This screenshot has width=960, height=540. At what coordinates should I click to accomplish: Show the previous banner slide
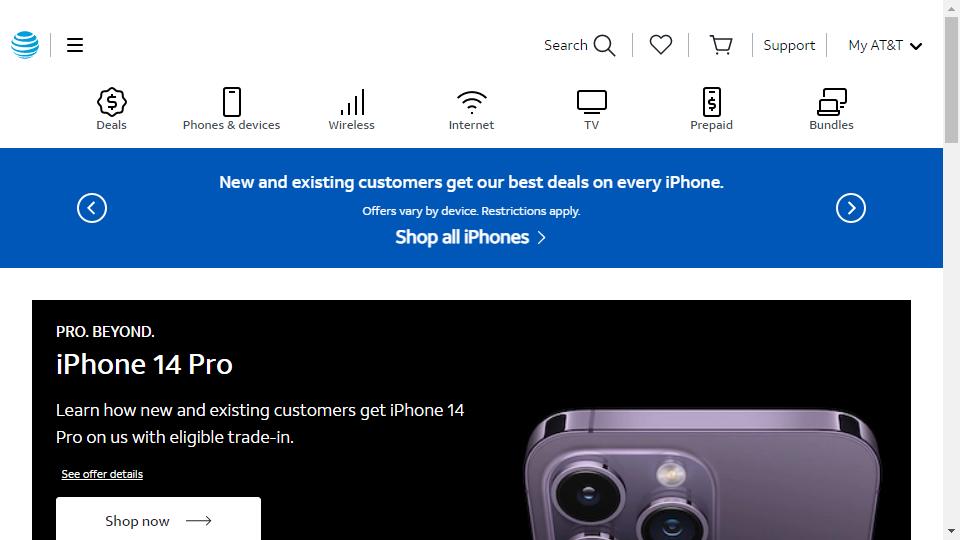[x=92, y=208]
